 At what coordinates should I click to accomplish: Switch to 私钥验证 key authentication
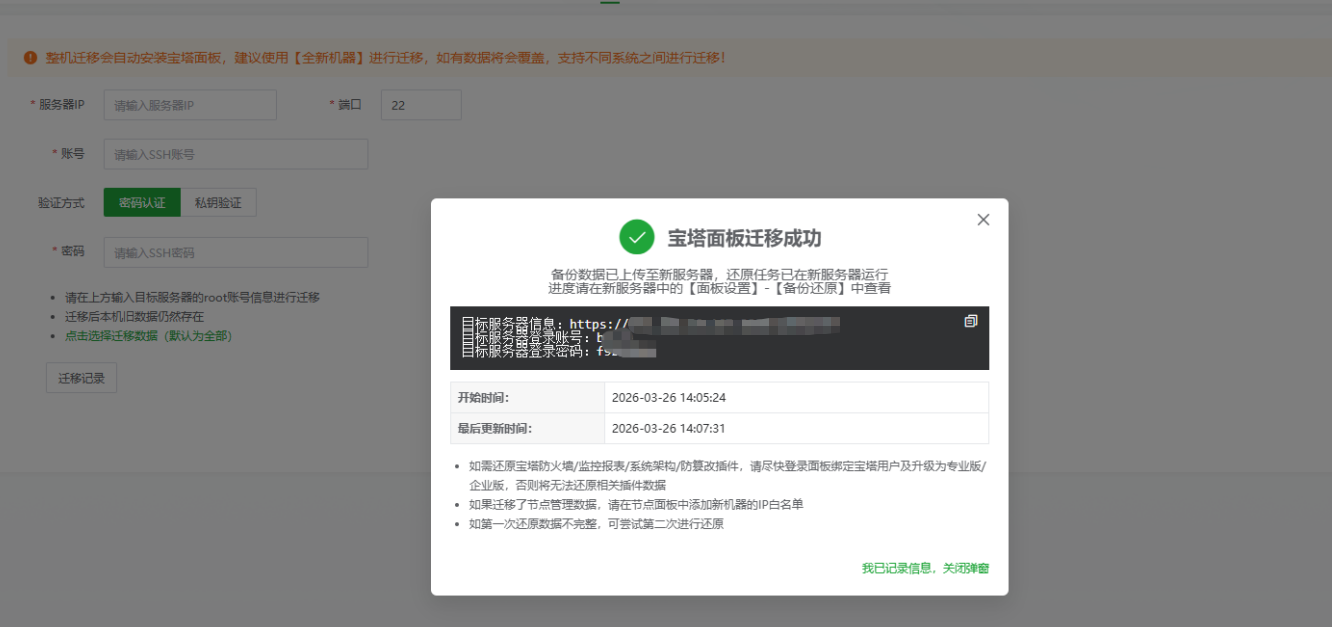coord(219,202)
